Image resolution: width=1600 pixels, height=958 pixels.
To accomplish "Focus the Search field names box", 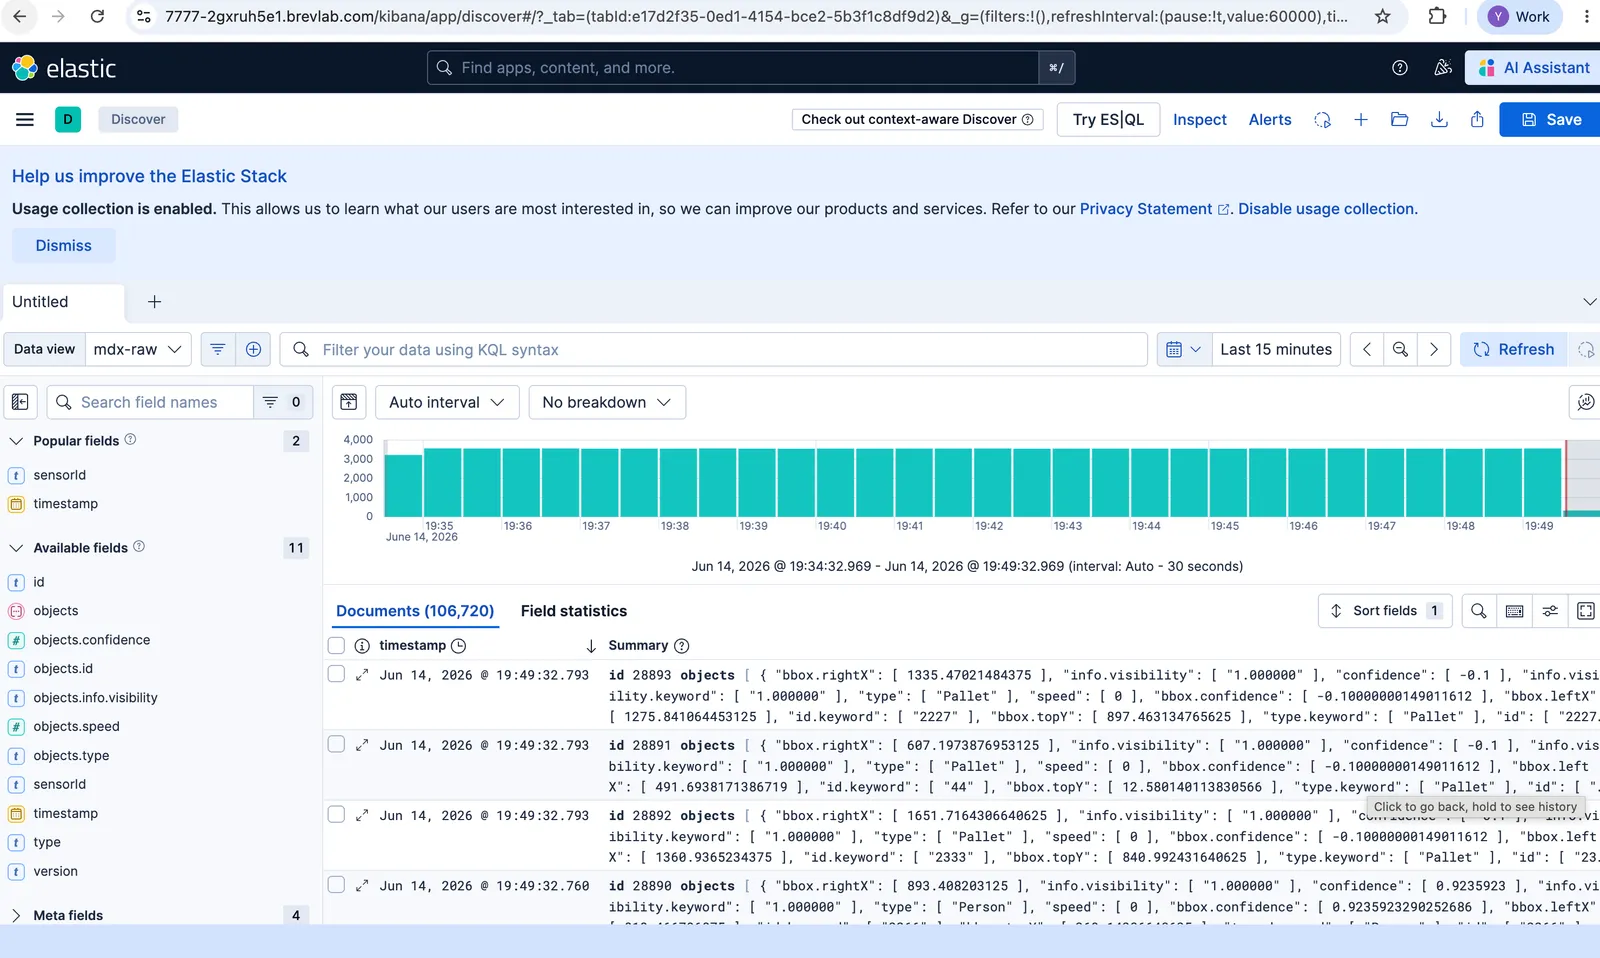I will click(150, 402).
